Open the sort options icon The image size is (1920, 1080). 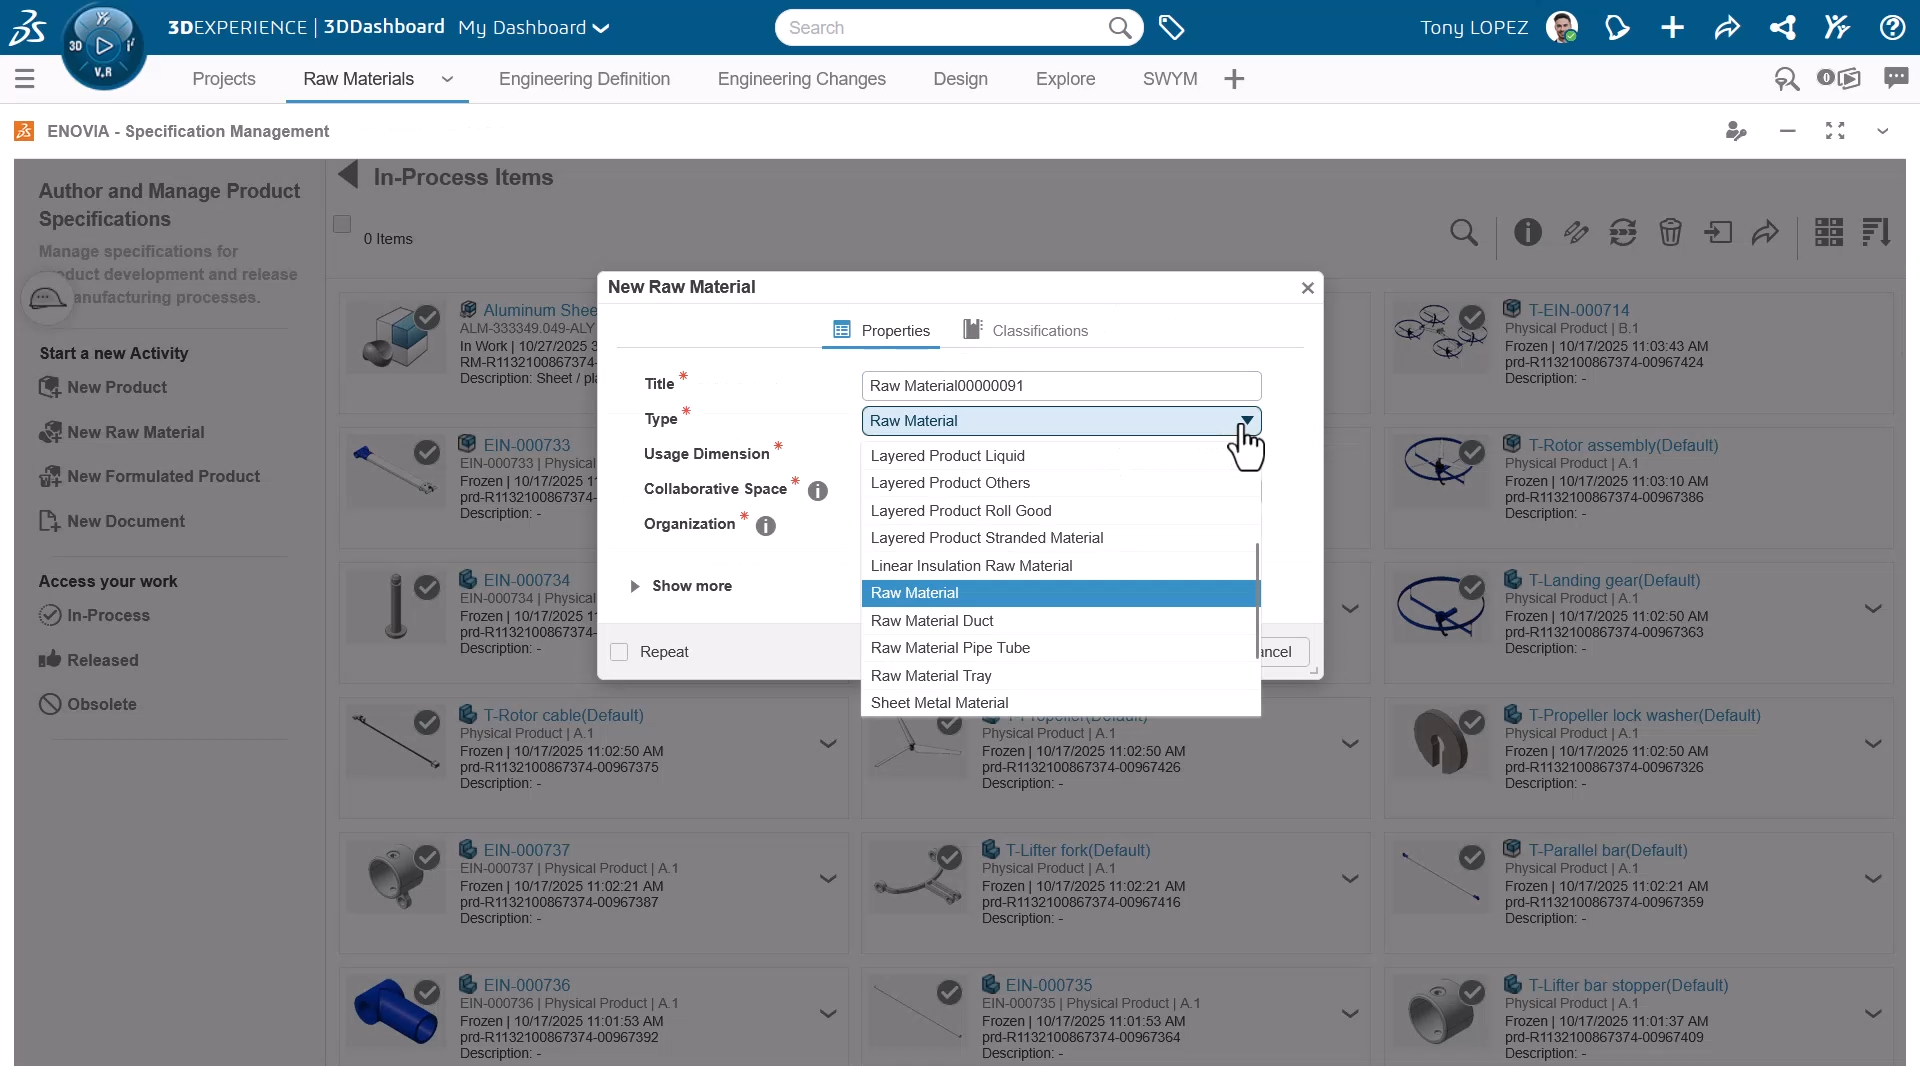pyautogui.click(x=1876, y=232)
